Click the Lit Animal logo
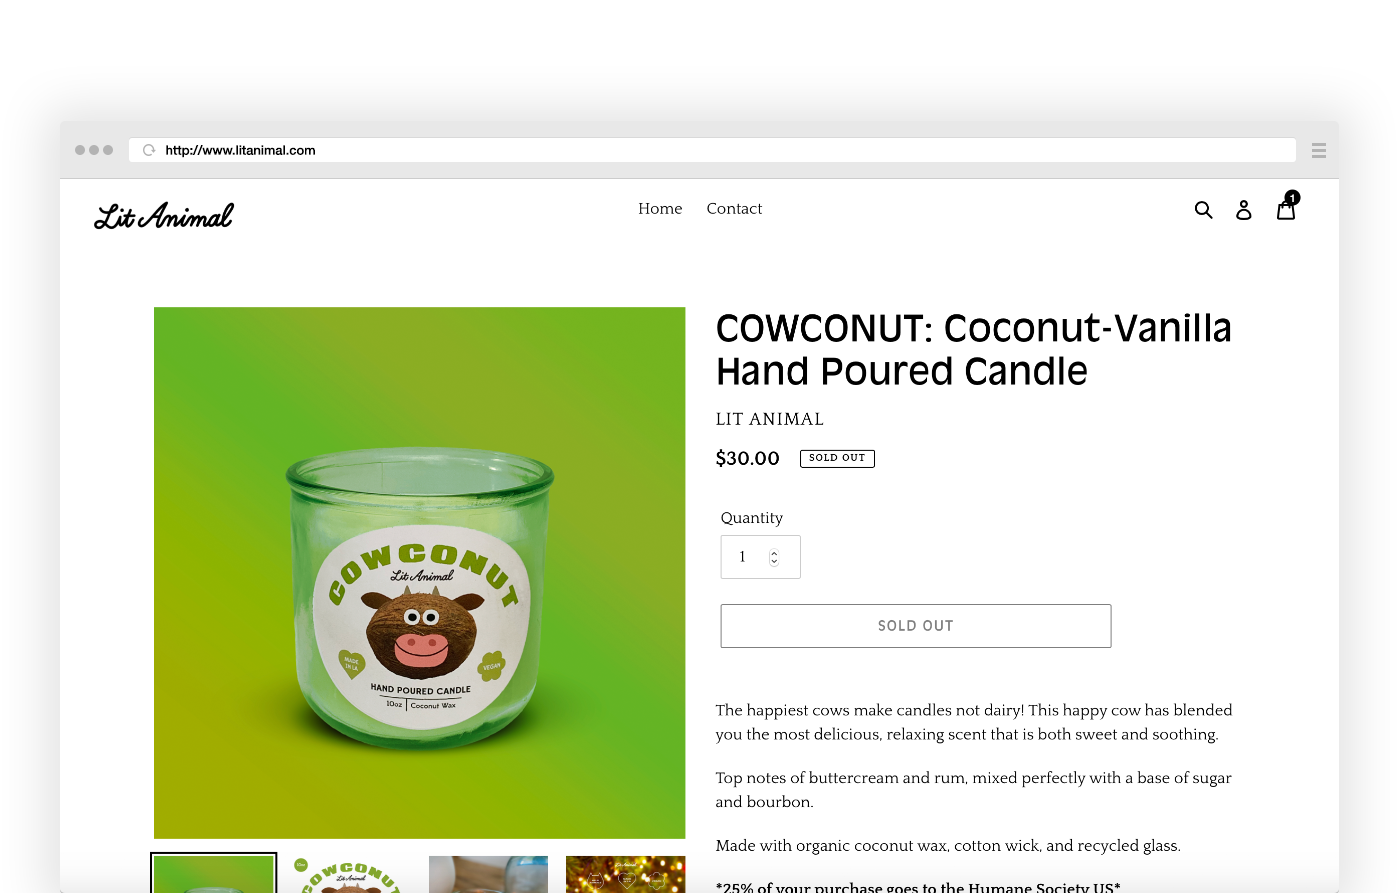Image resolution: width=1400 pixels, height=893 pixels. [164, 215]
